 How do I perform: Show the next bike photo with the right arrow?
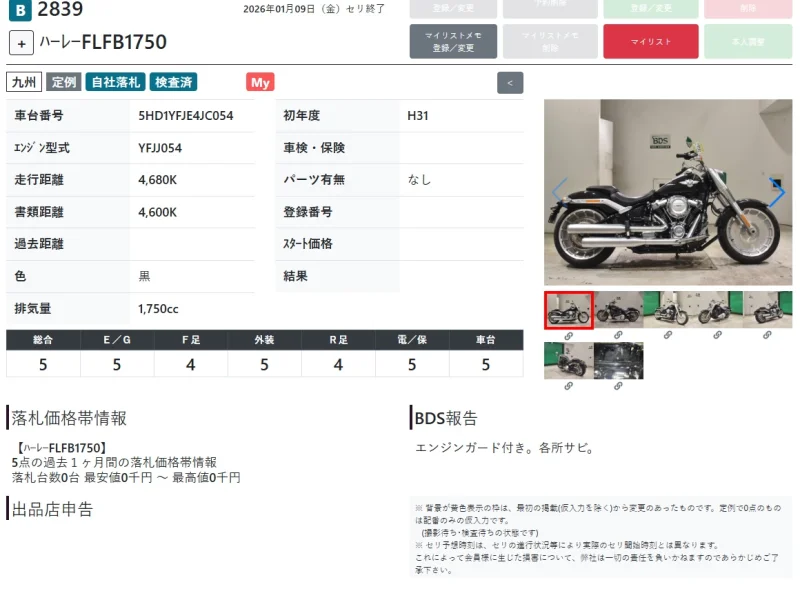[777, 192]
